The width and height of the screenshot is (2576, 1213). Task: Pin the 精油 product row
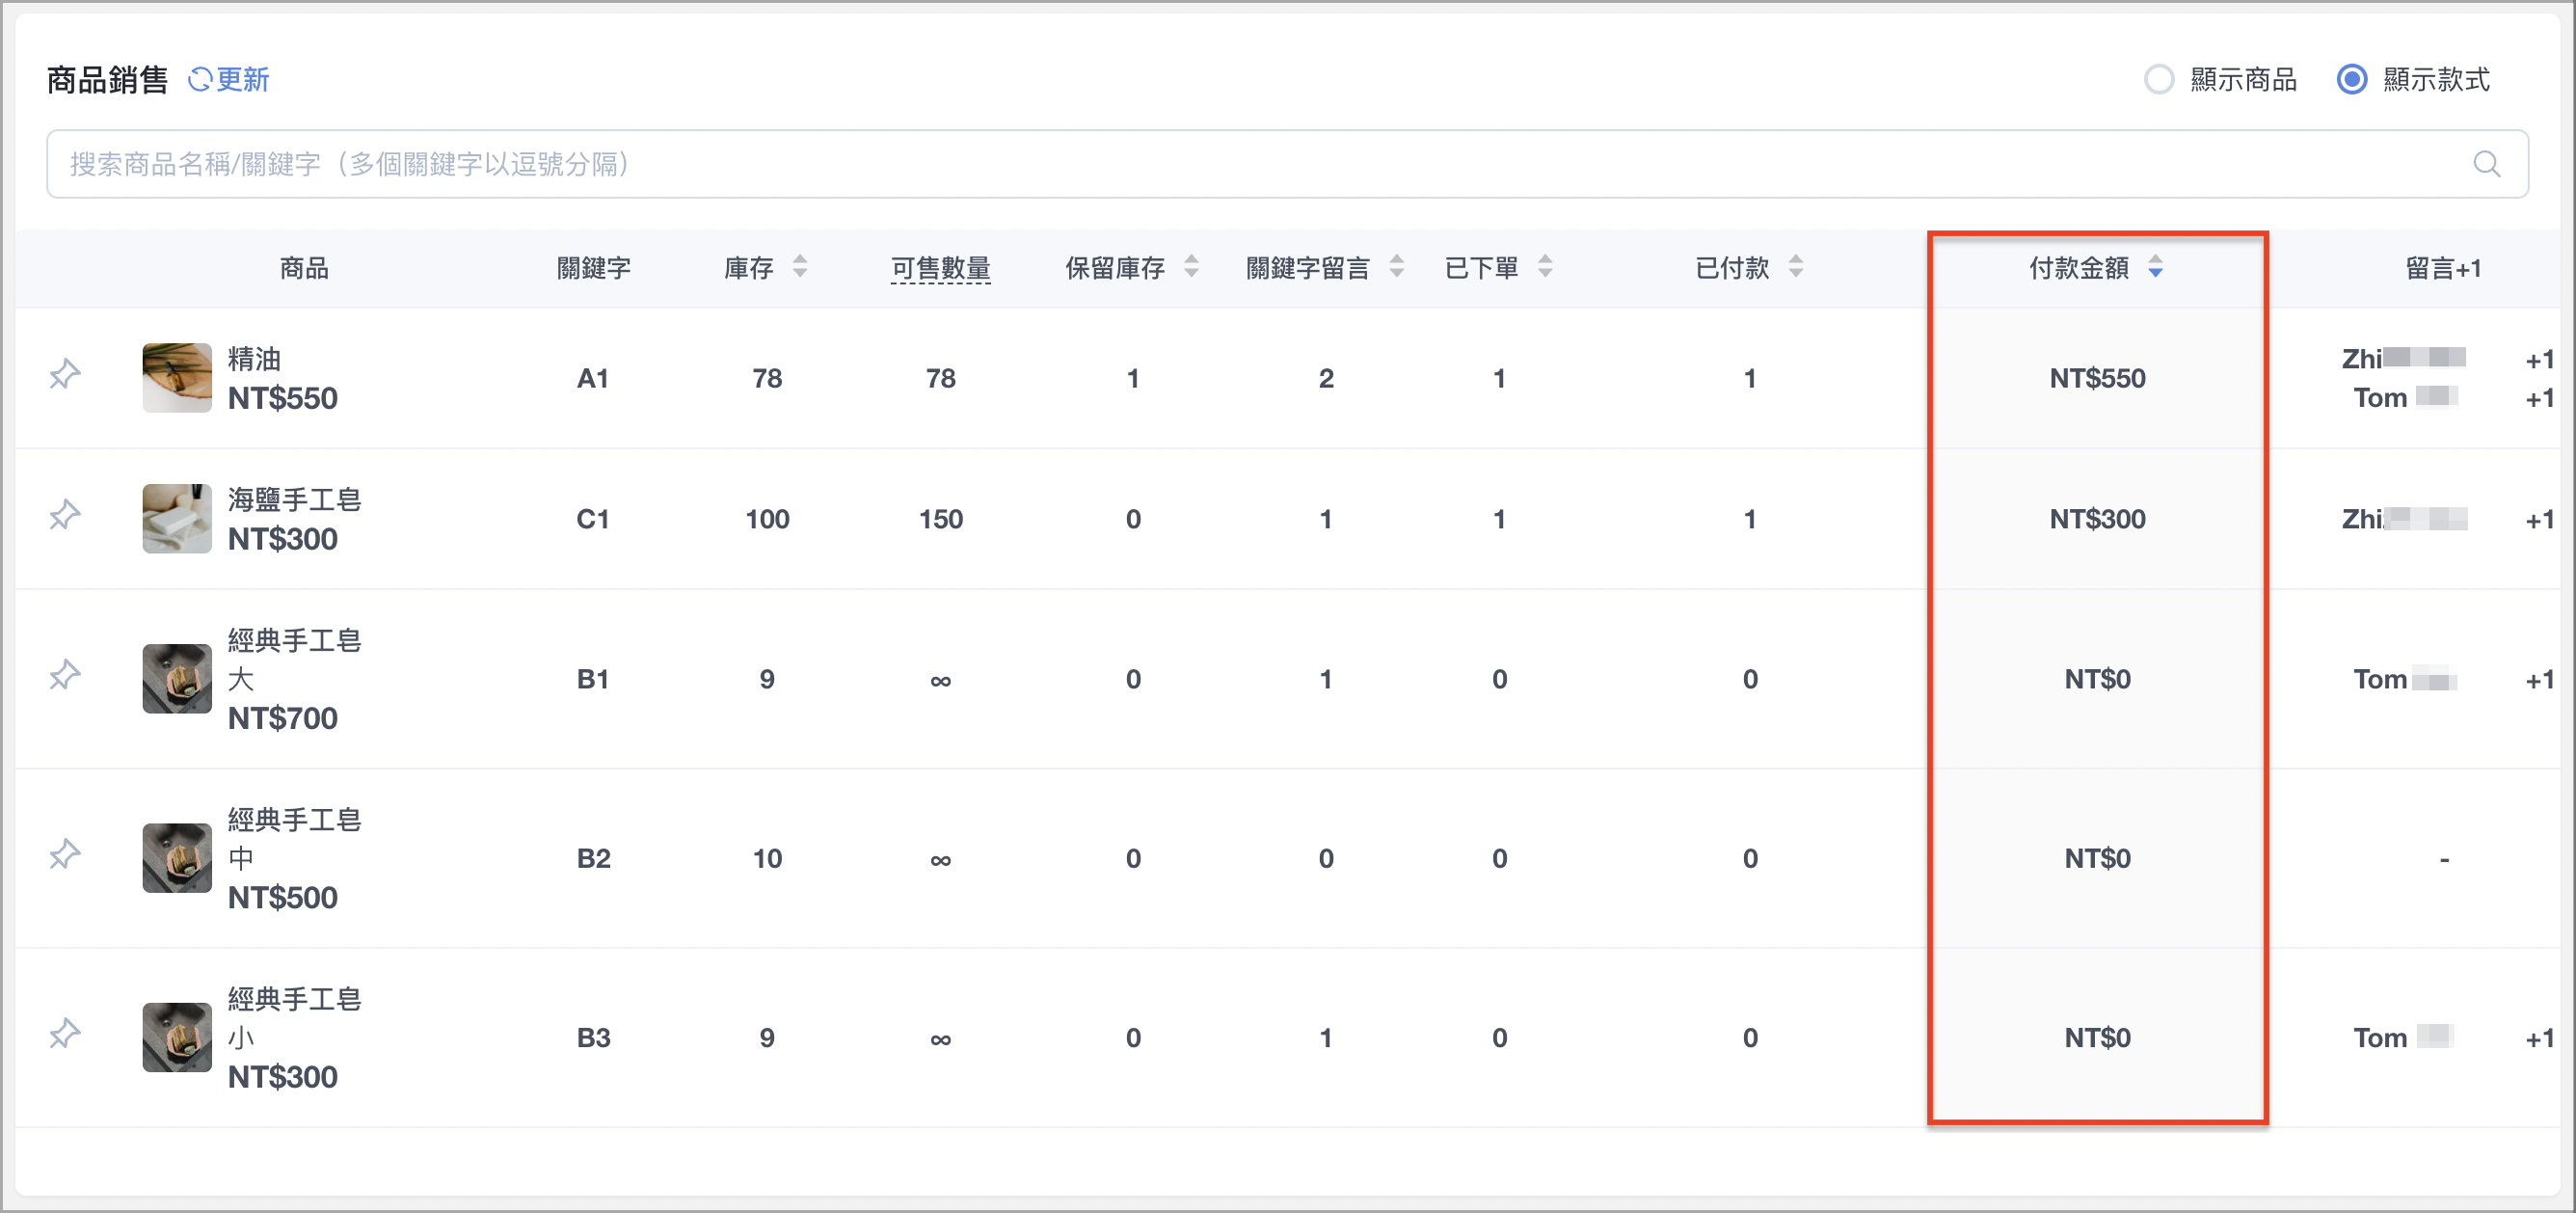(x=65, y=375)
